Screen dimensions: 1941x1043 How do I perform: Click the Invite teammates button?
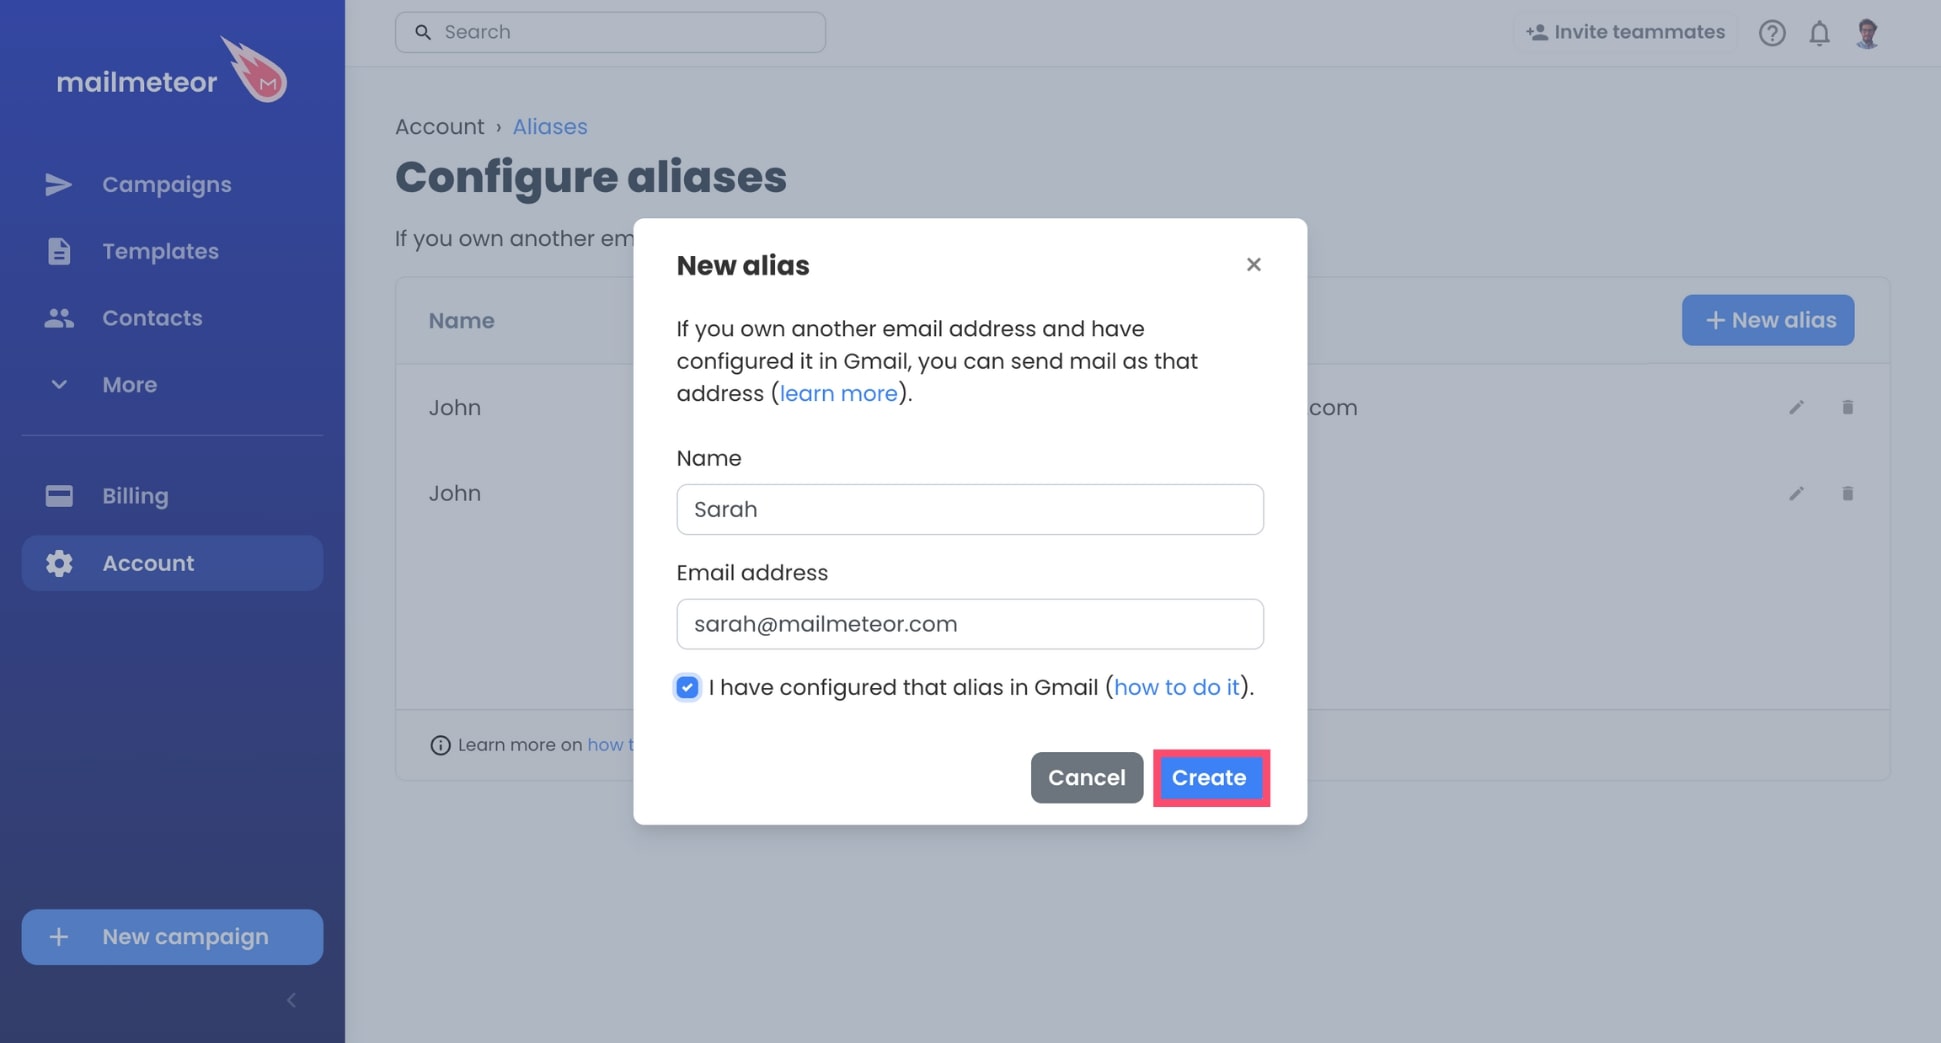tap(1625, 32)
